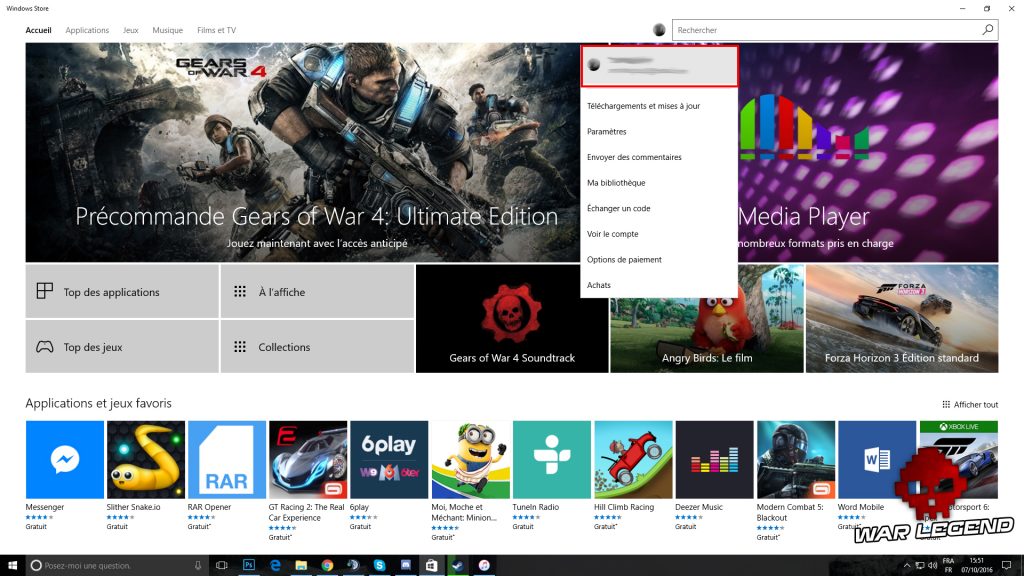
Task: Click the search magnifier icon
Action: point(988,30)
